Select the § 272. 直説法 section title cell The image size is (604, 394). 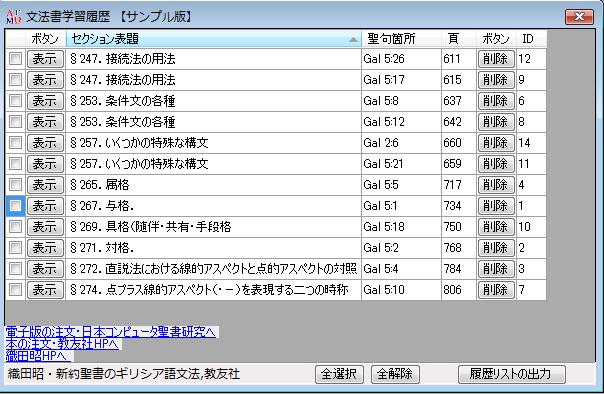214,269
